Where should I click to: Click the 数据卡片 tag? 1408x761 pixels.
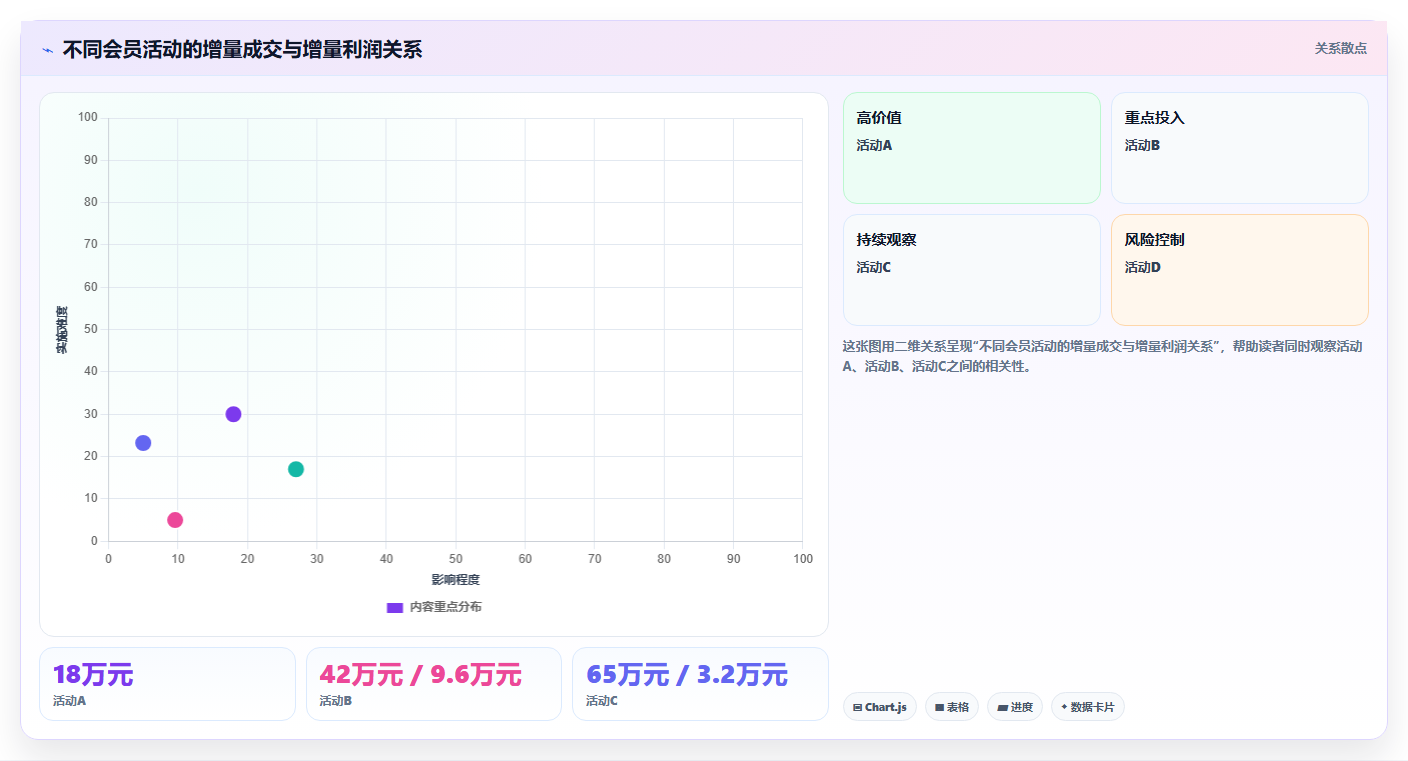[1088, 707]
